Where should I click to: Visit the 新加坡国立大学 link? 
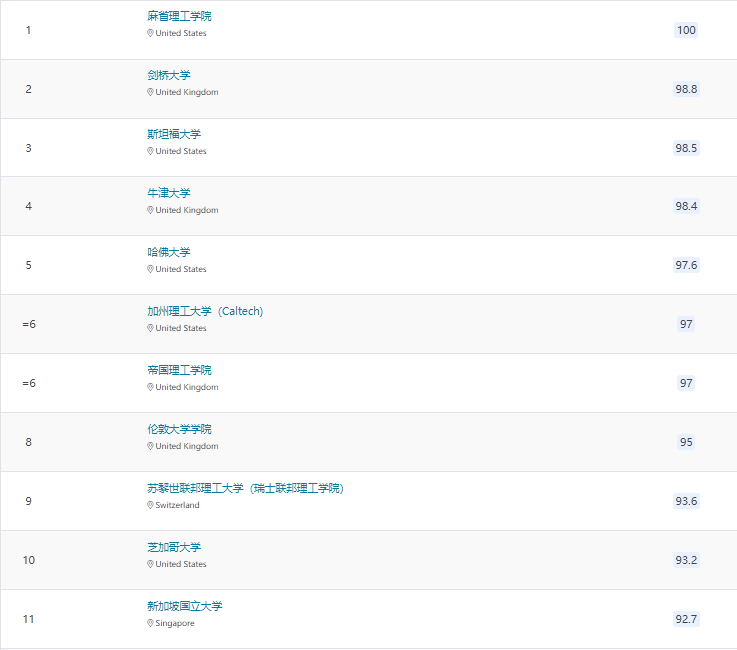184,606
